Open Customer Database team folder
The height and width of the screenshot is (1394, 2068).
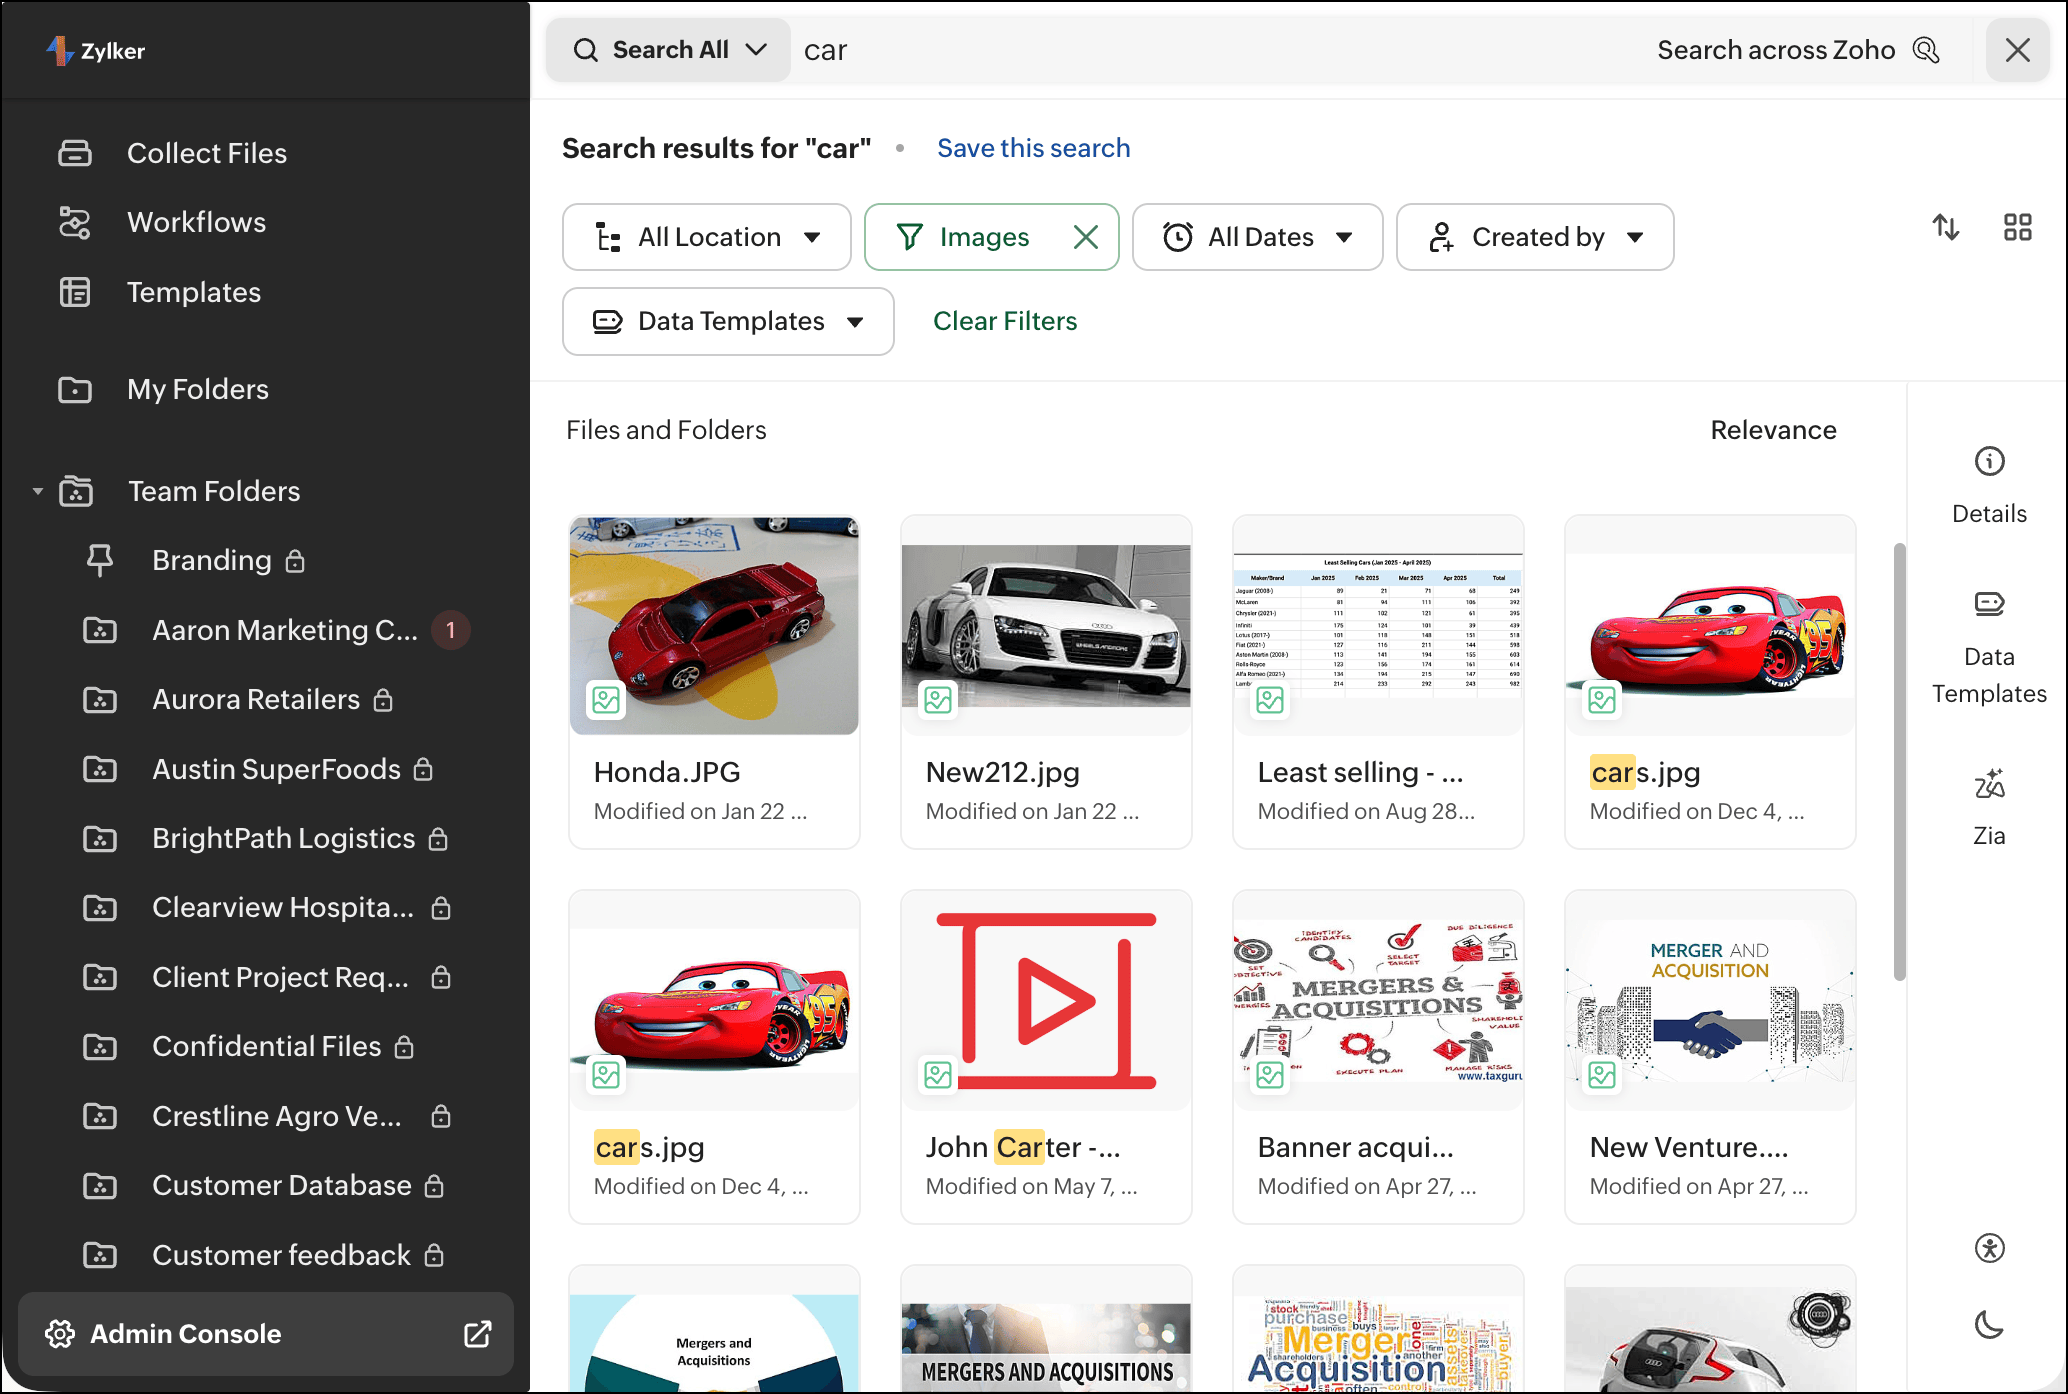point(281,1185)
